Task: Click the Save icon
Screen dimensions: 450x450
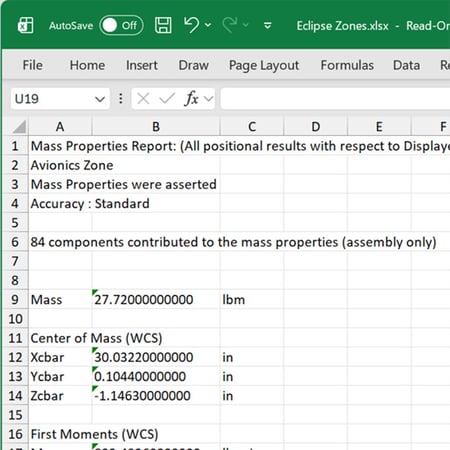Action: pyautogui.click(x=163, y=25)
